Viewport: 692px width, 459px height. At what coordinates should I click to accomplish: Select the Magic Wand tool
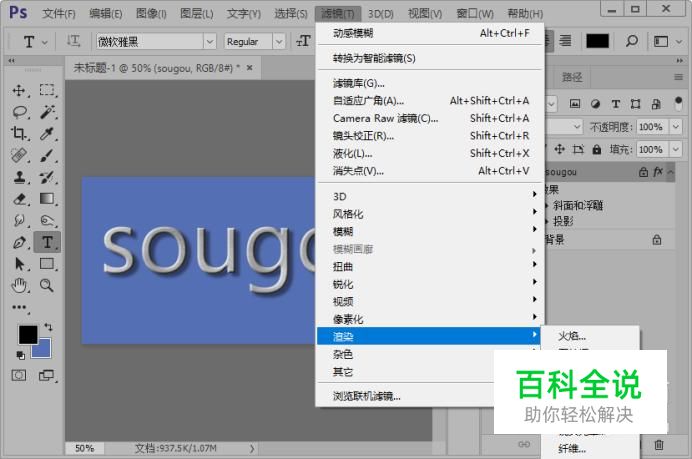pos(47,112)
